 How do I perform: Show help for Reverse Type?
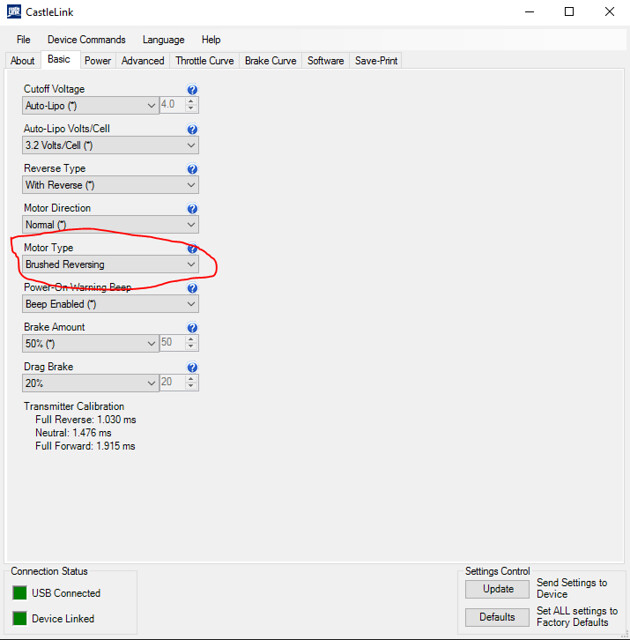(192, 169)
